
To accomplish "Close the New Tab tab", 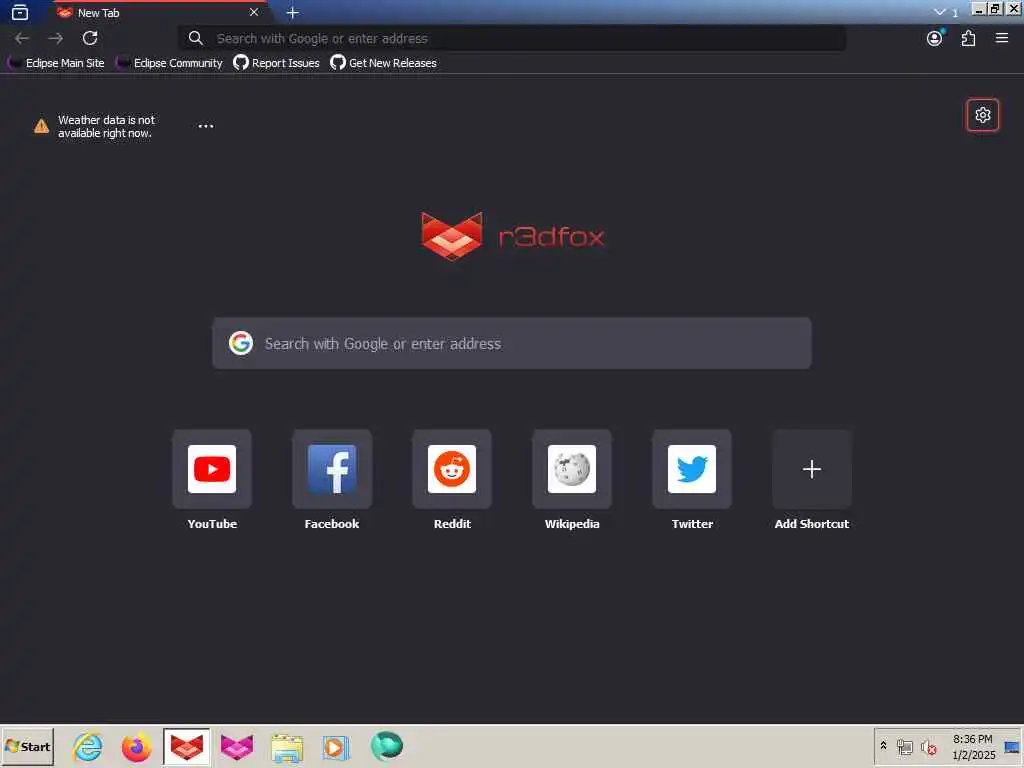I will (254, 12).
